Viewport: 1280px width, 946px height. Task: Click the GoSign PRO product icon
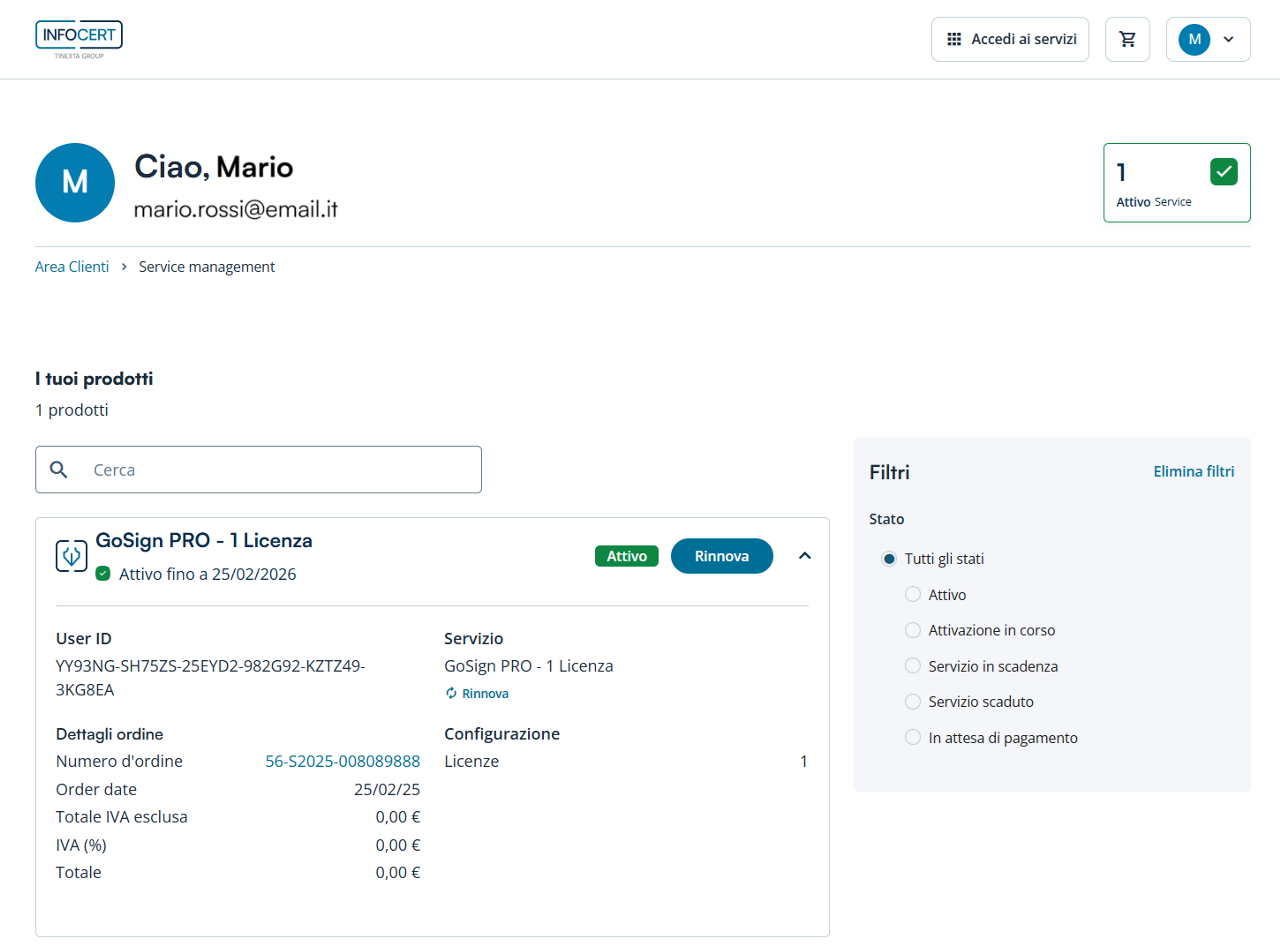[x=72, y=556]
